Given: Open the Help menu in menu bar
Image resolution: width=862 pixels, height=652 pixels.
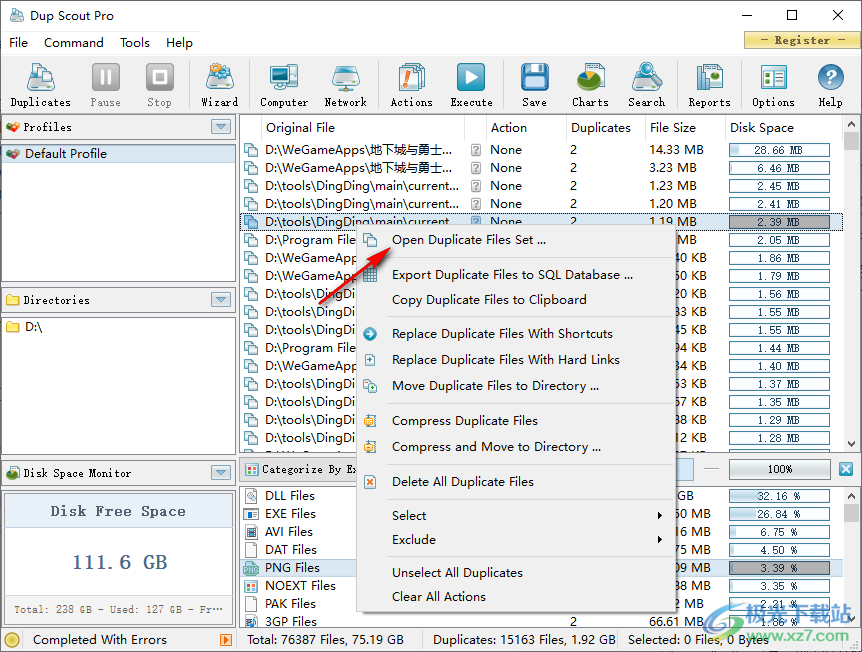Looking at the screenshot, I should point(179,42).
